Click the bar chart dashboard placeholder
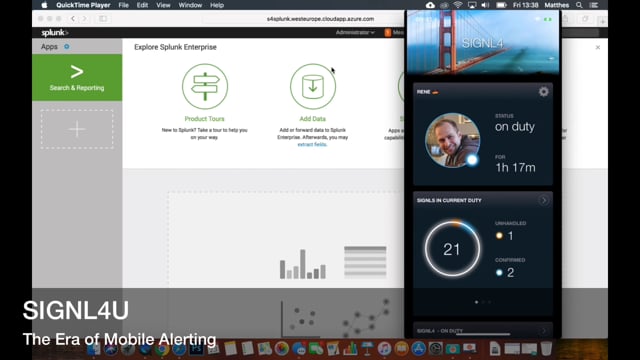 pyautogui.click(x=302, y=264)
